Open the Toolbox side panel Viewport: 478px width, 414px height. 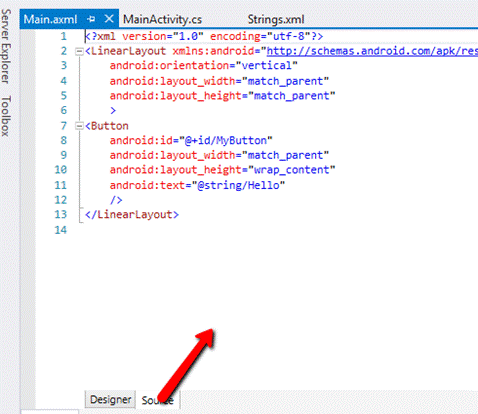[6, 116]
